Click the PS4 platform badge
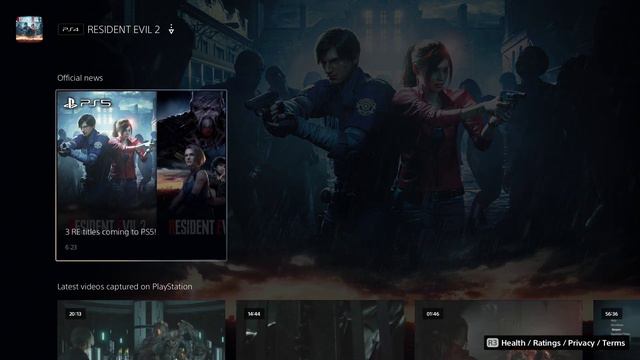This screenshot has width=640, height=360. [x=71, y=29]
